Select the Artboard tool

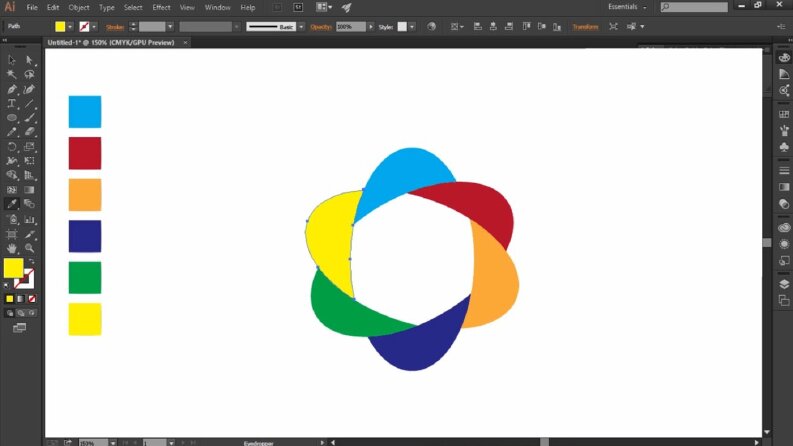pos(12,234)
